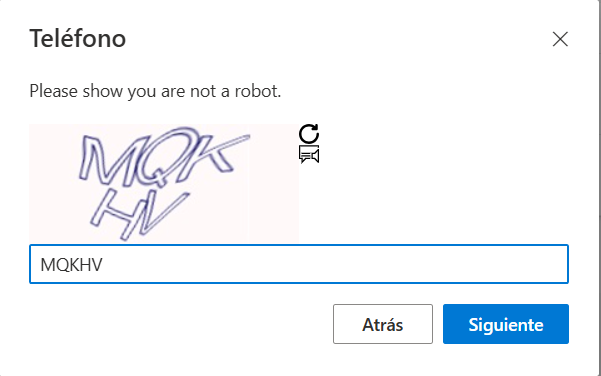Click the distorted MQKHV captcha image
Image resolution: width=601 pixels, height=376 pixels.
coord(164,183)
